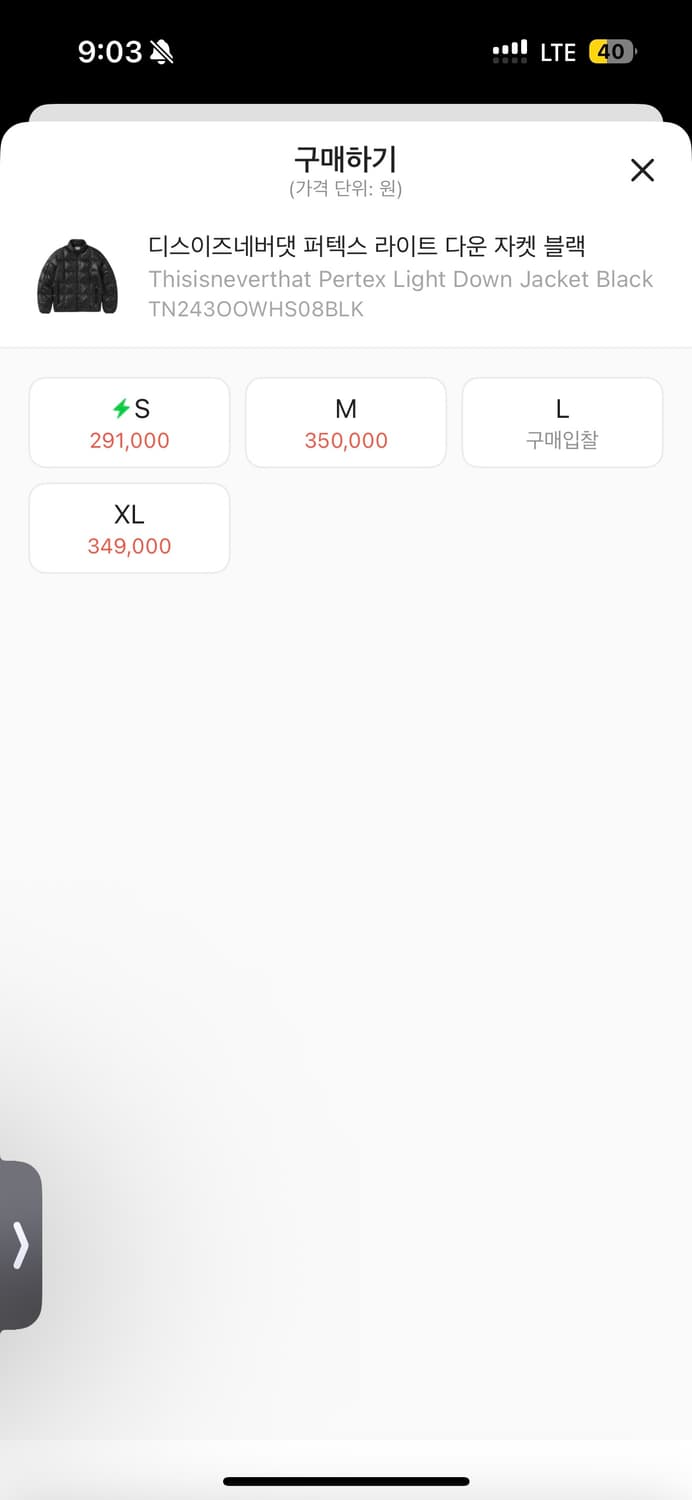Choose size L to place a purchase bid
692x1500 pixels.
[x=561, y=422]
